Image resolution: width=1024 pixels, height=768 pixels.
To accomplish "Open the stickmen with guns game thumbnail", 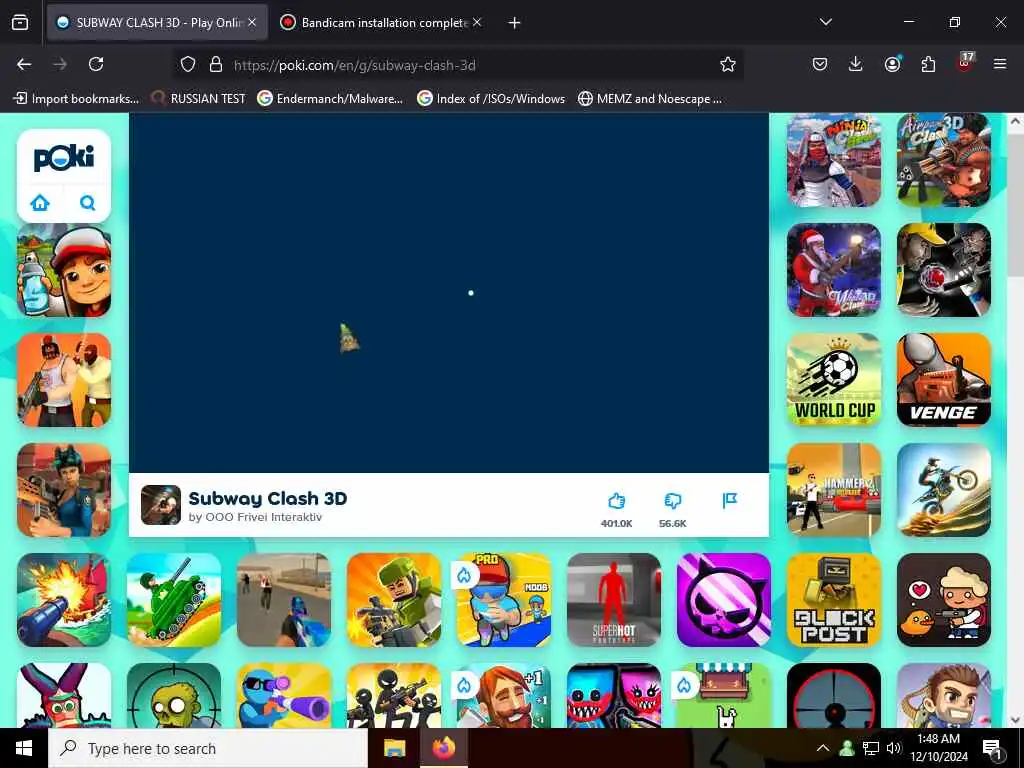I will tap(394, 695).
